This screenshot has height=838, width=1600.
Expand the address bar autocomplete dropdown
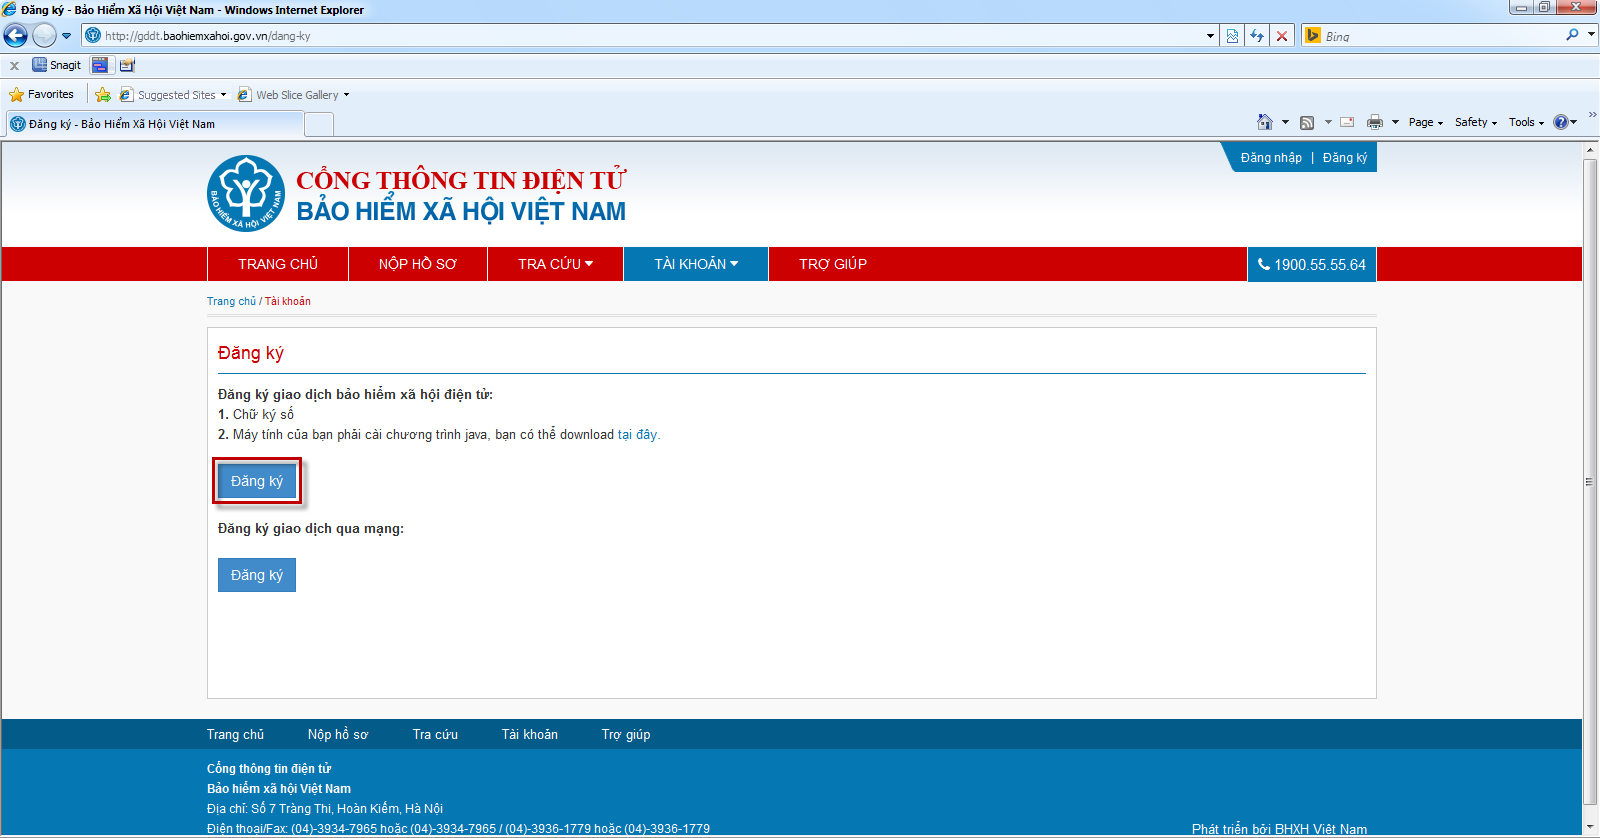(x=1210, y=36)
